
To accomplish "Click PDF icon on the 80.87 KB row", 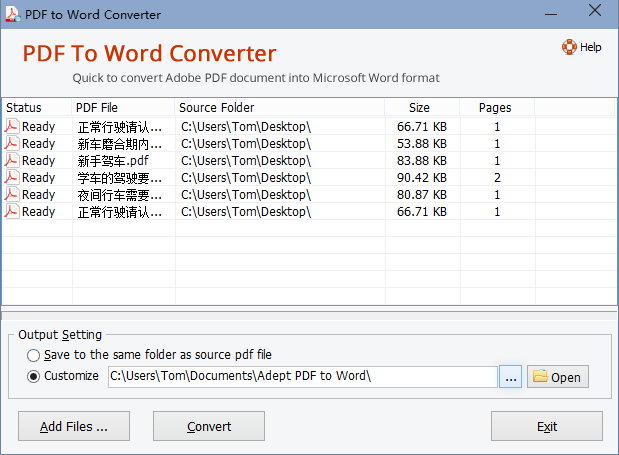I will tap(11, 194).
